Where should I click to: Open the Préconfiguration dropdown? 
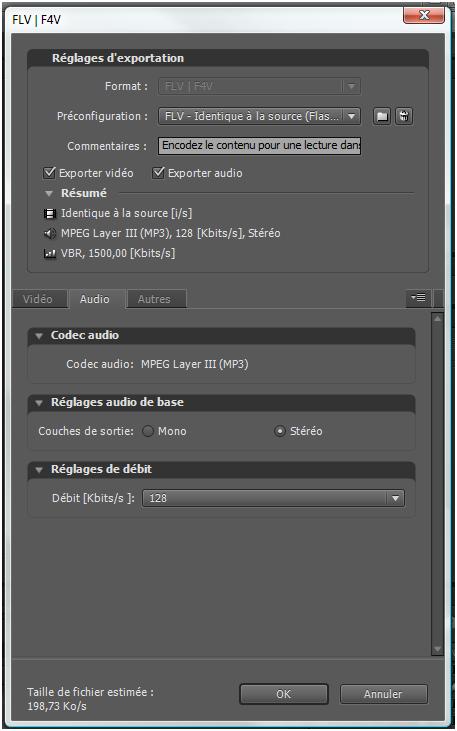tap(259, 117)
